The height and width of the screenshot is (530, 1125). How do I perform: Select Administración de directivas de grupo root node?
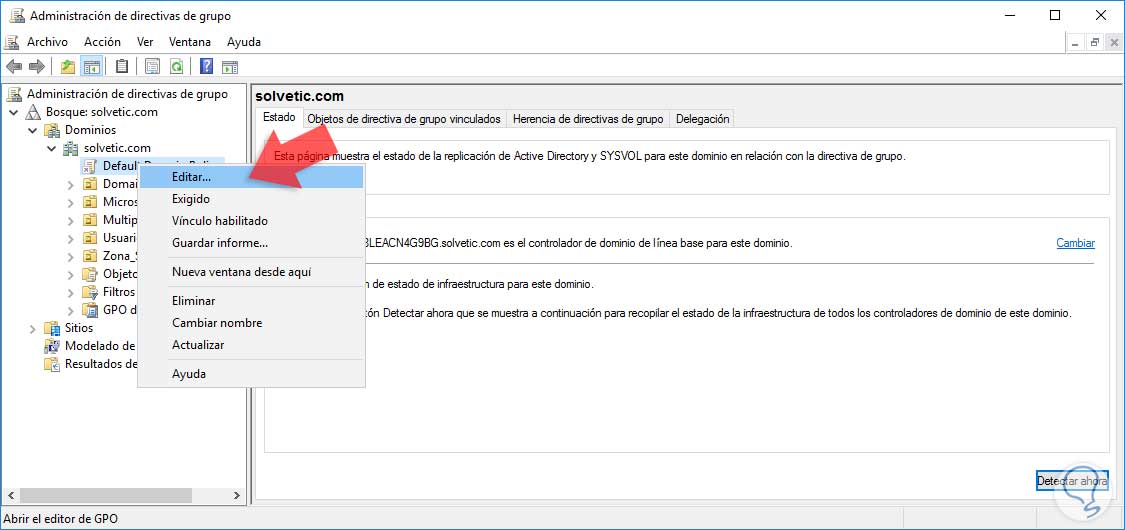click(x=128, y=94)
